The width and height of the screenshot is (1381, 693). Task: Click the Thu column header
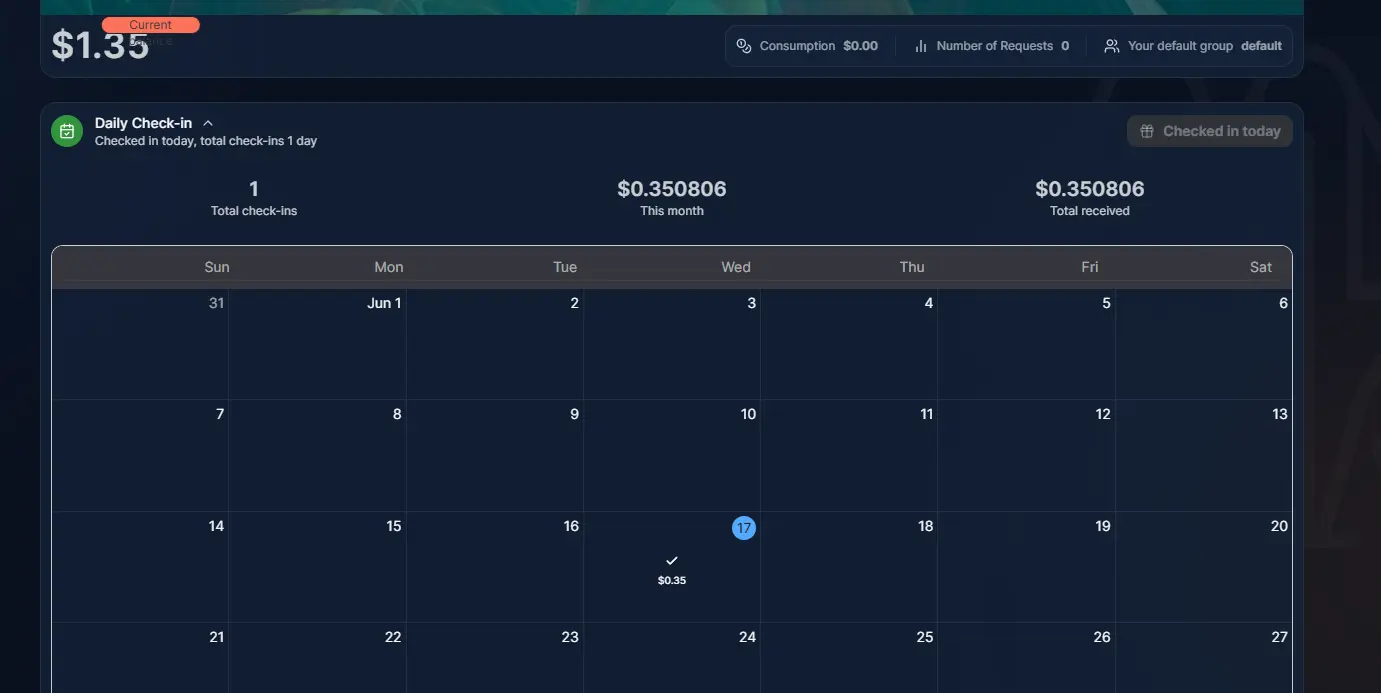tap(912, 267)
